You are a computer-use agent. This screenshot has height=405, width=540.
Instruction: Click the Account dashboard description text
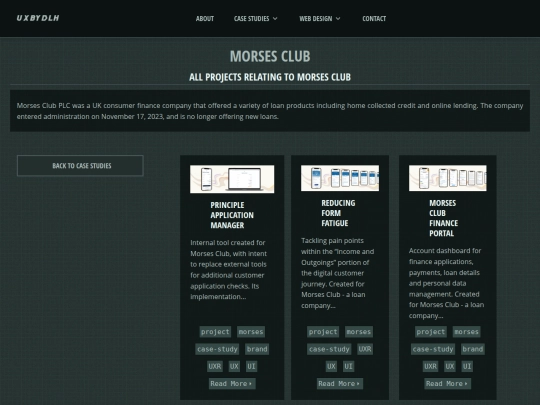(x=446, y=283)
